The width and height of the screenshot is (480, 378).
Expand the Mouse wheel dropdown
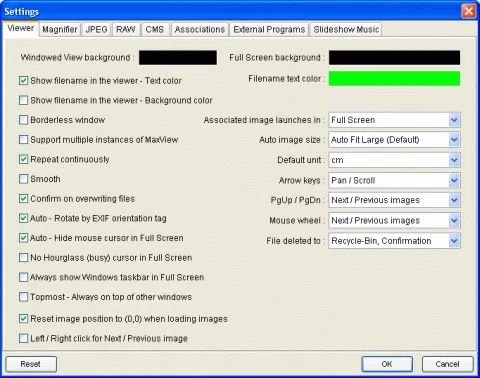(x=394, y=220)
